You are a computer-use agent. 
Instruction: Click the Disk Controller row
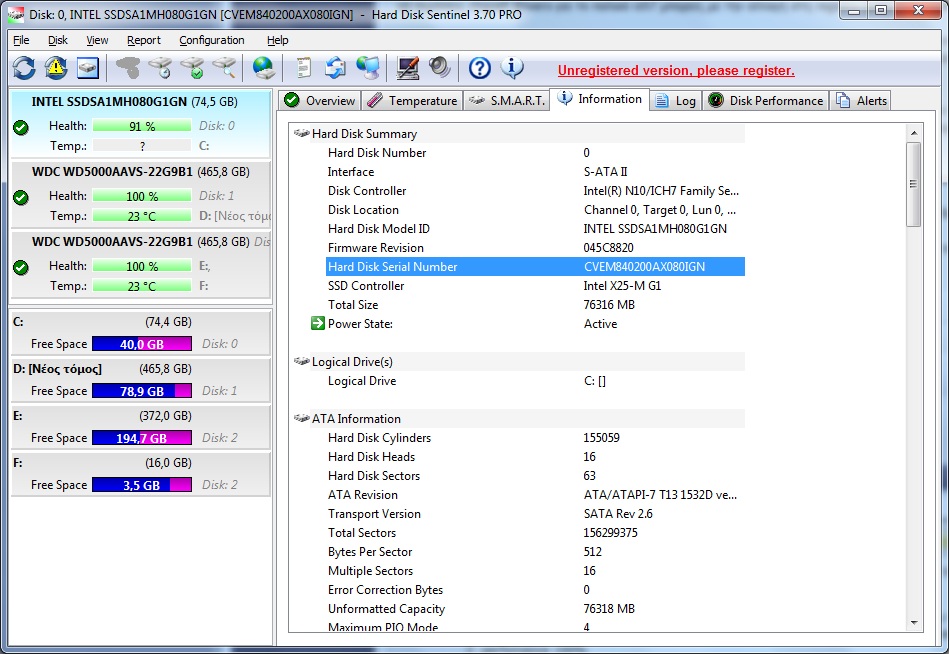[x=535, y=191]
